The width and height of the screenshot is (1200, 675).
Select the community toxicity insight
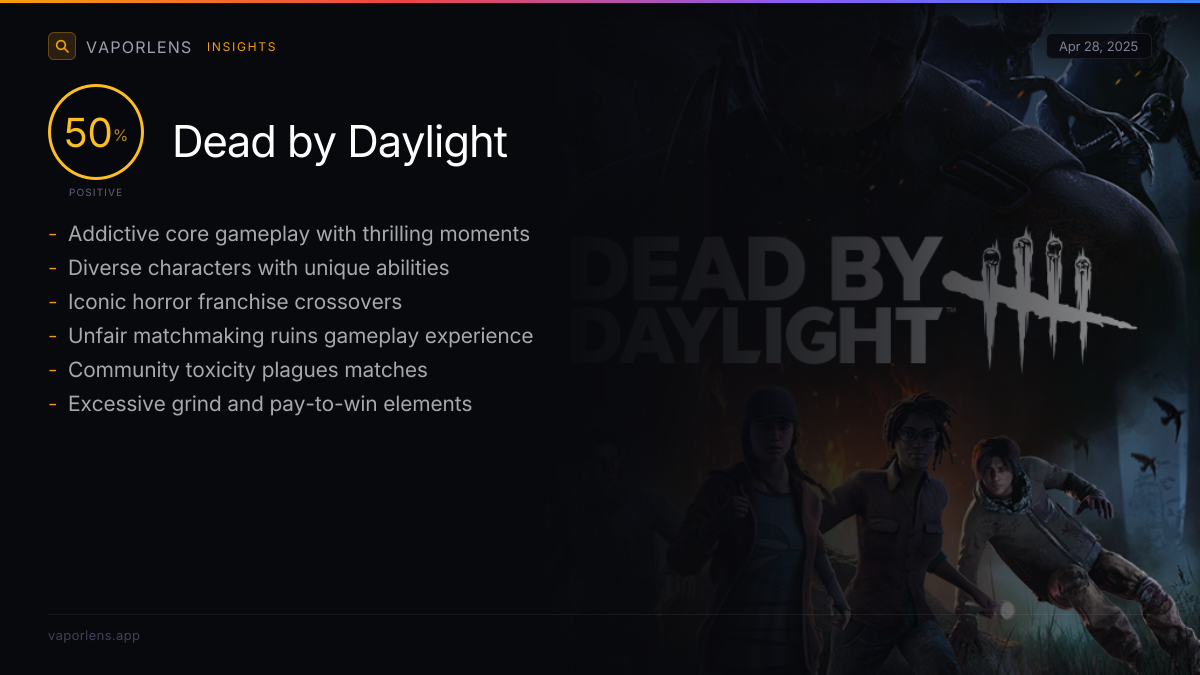click(247, 370)
